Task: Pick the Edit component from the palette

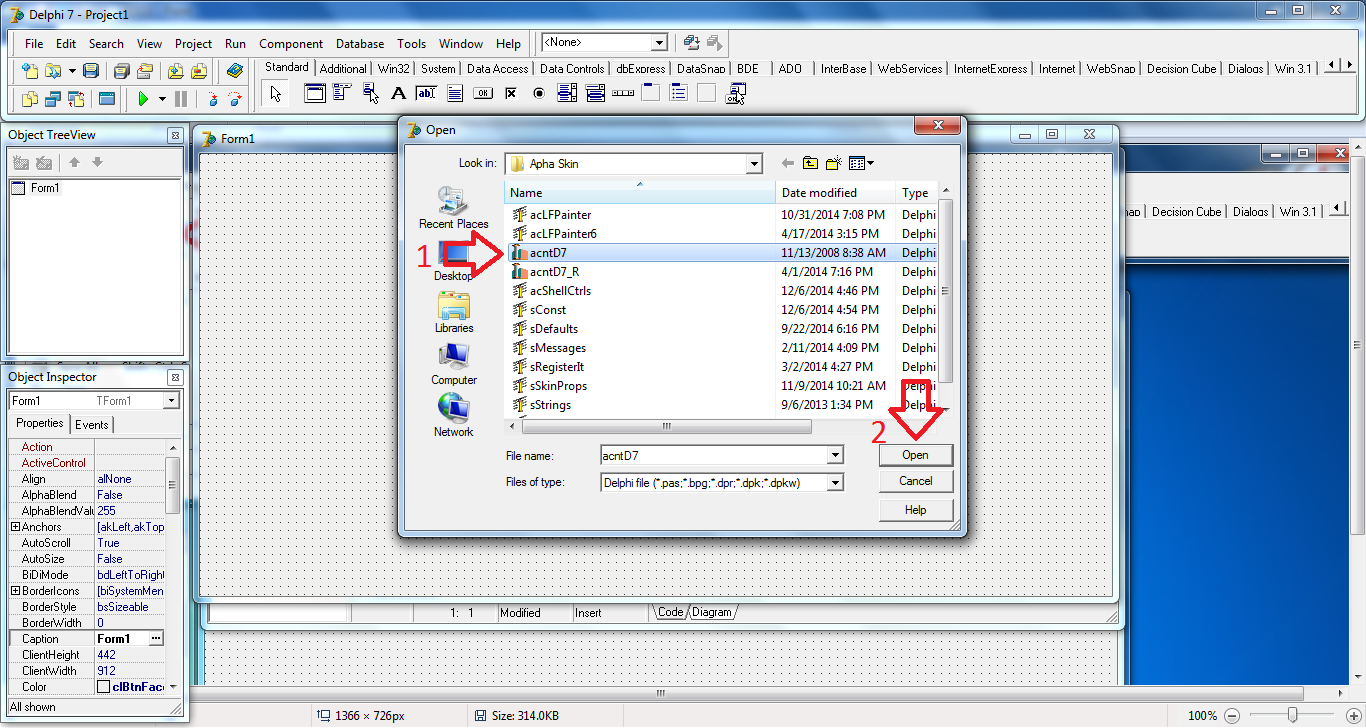Action: 425,94
